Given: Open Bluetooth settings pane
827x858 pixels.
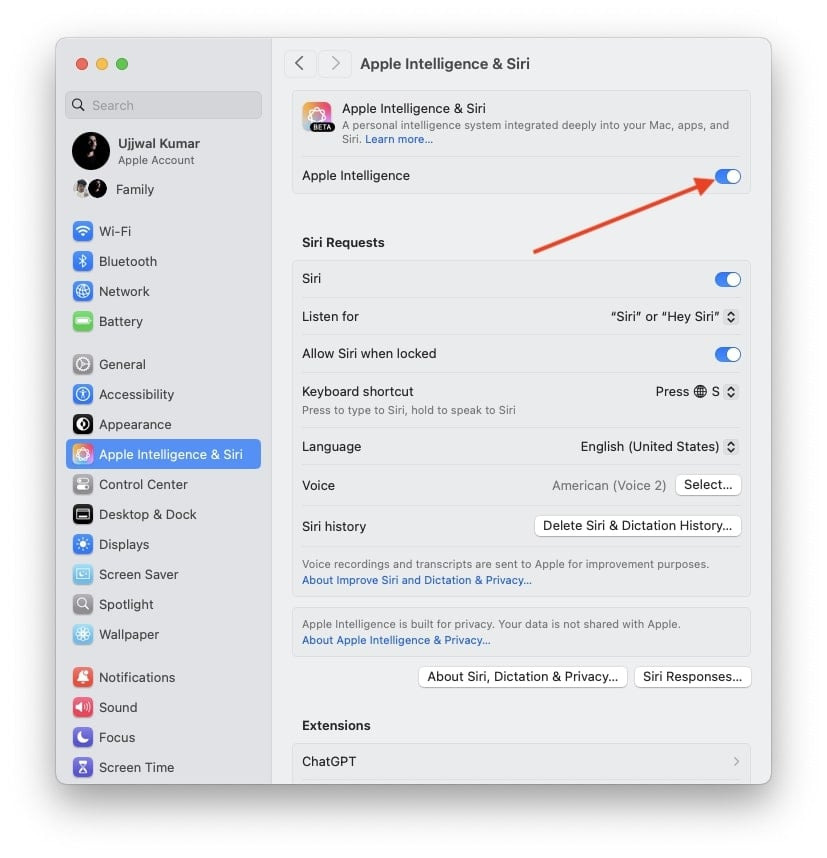Looking at the screenshot, I should click(x=163, y=262).
